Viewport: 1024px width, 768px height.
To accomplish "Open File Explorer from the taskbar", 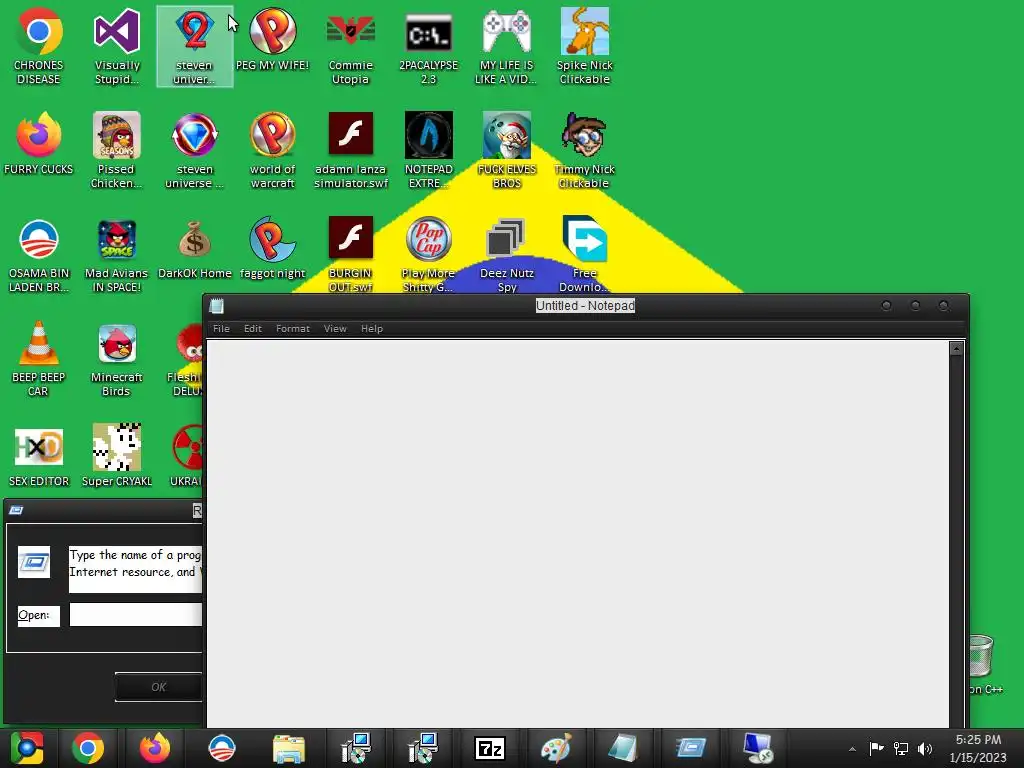I will (x=289, y=748).
